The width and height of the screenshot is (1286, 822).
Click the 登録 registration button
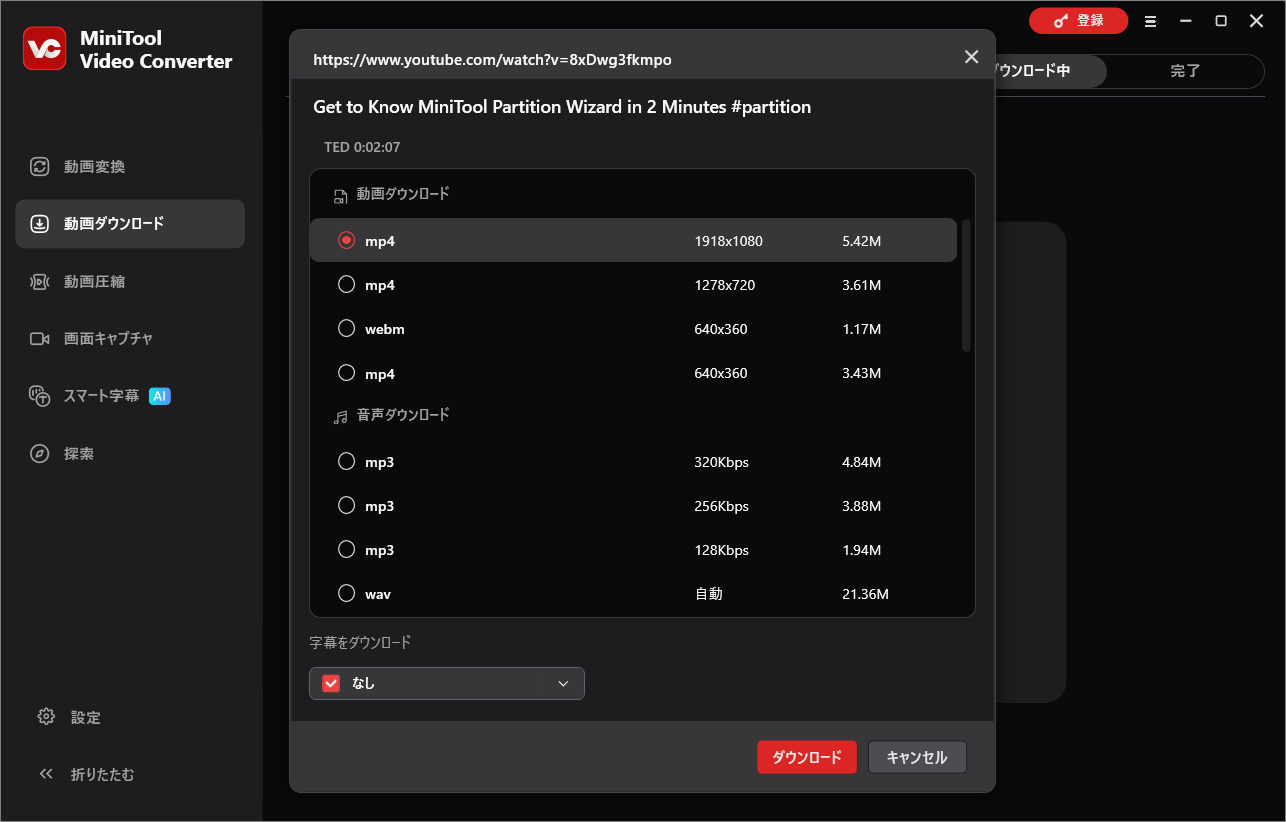[1078, 20]
